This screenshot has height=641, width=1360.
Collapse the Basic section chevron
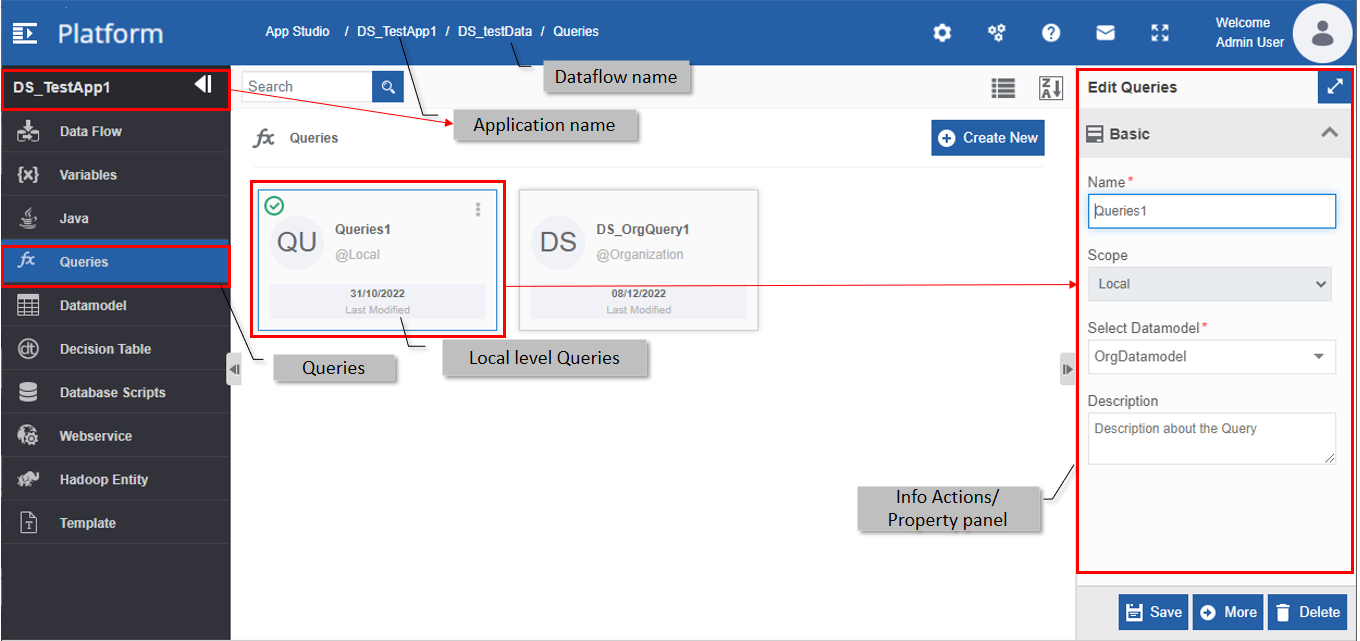coord(1329,132)
